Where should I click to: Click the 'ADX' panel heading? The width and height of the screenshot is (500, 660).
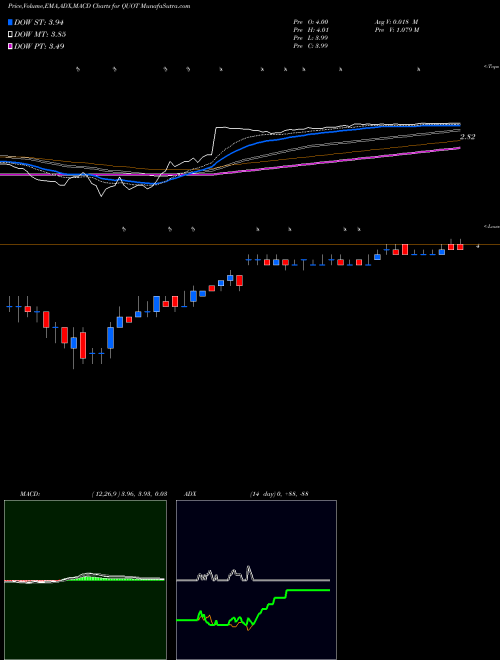[191, 494]
